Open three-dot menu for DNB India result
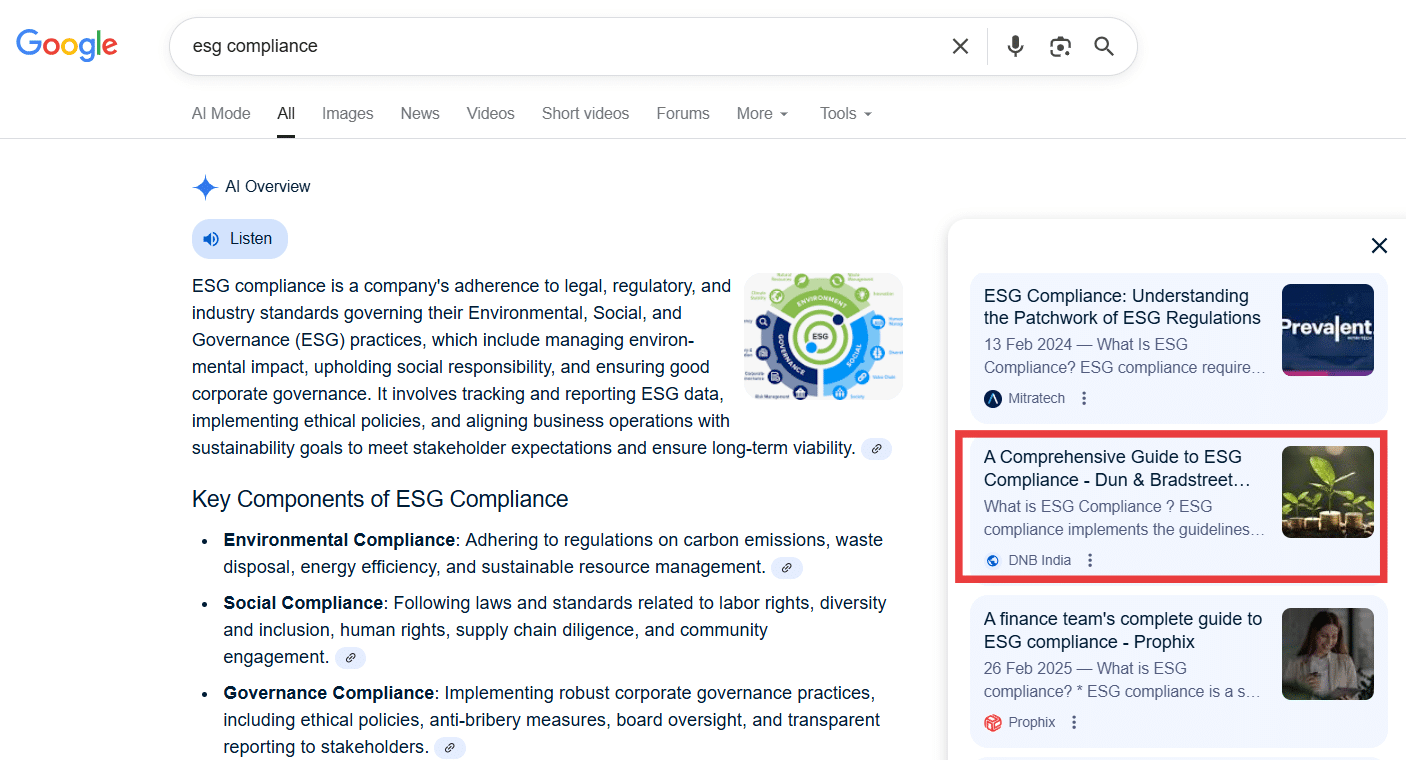 coord(1090,560)
